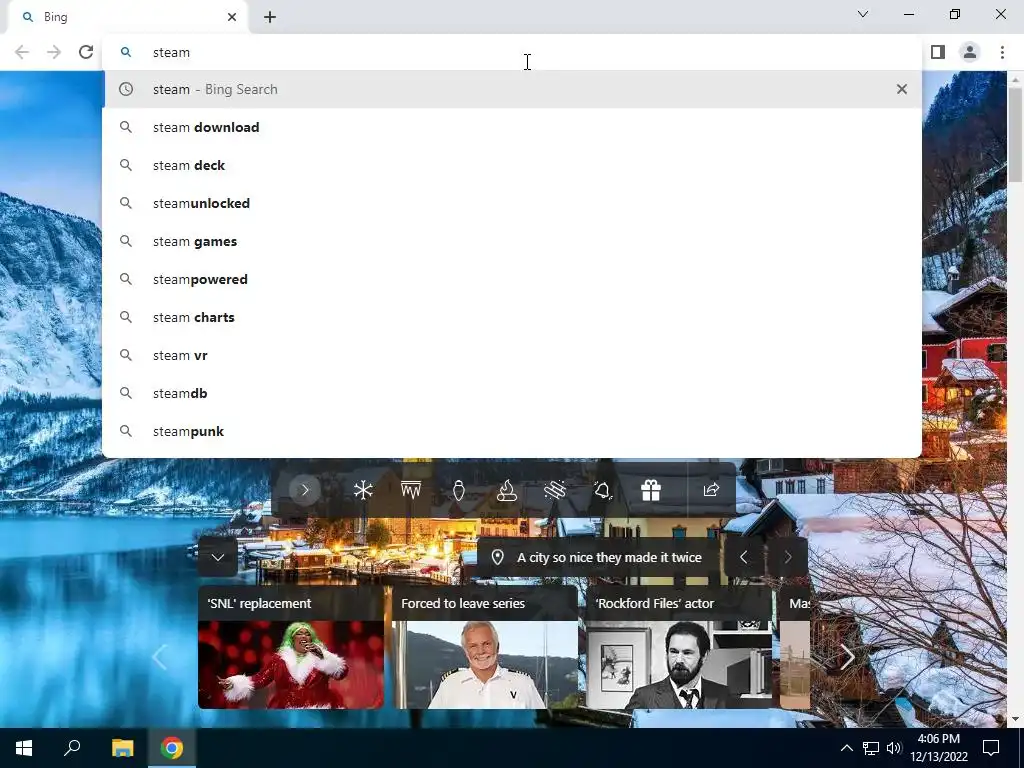
Task: Click the light bulb ornament icon
Action: (x=458, y=490)
